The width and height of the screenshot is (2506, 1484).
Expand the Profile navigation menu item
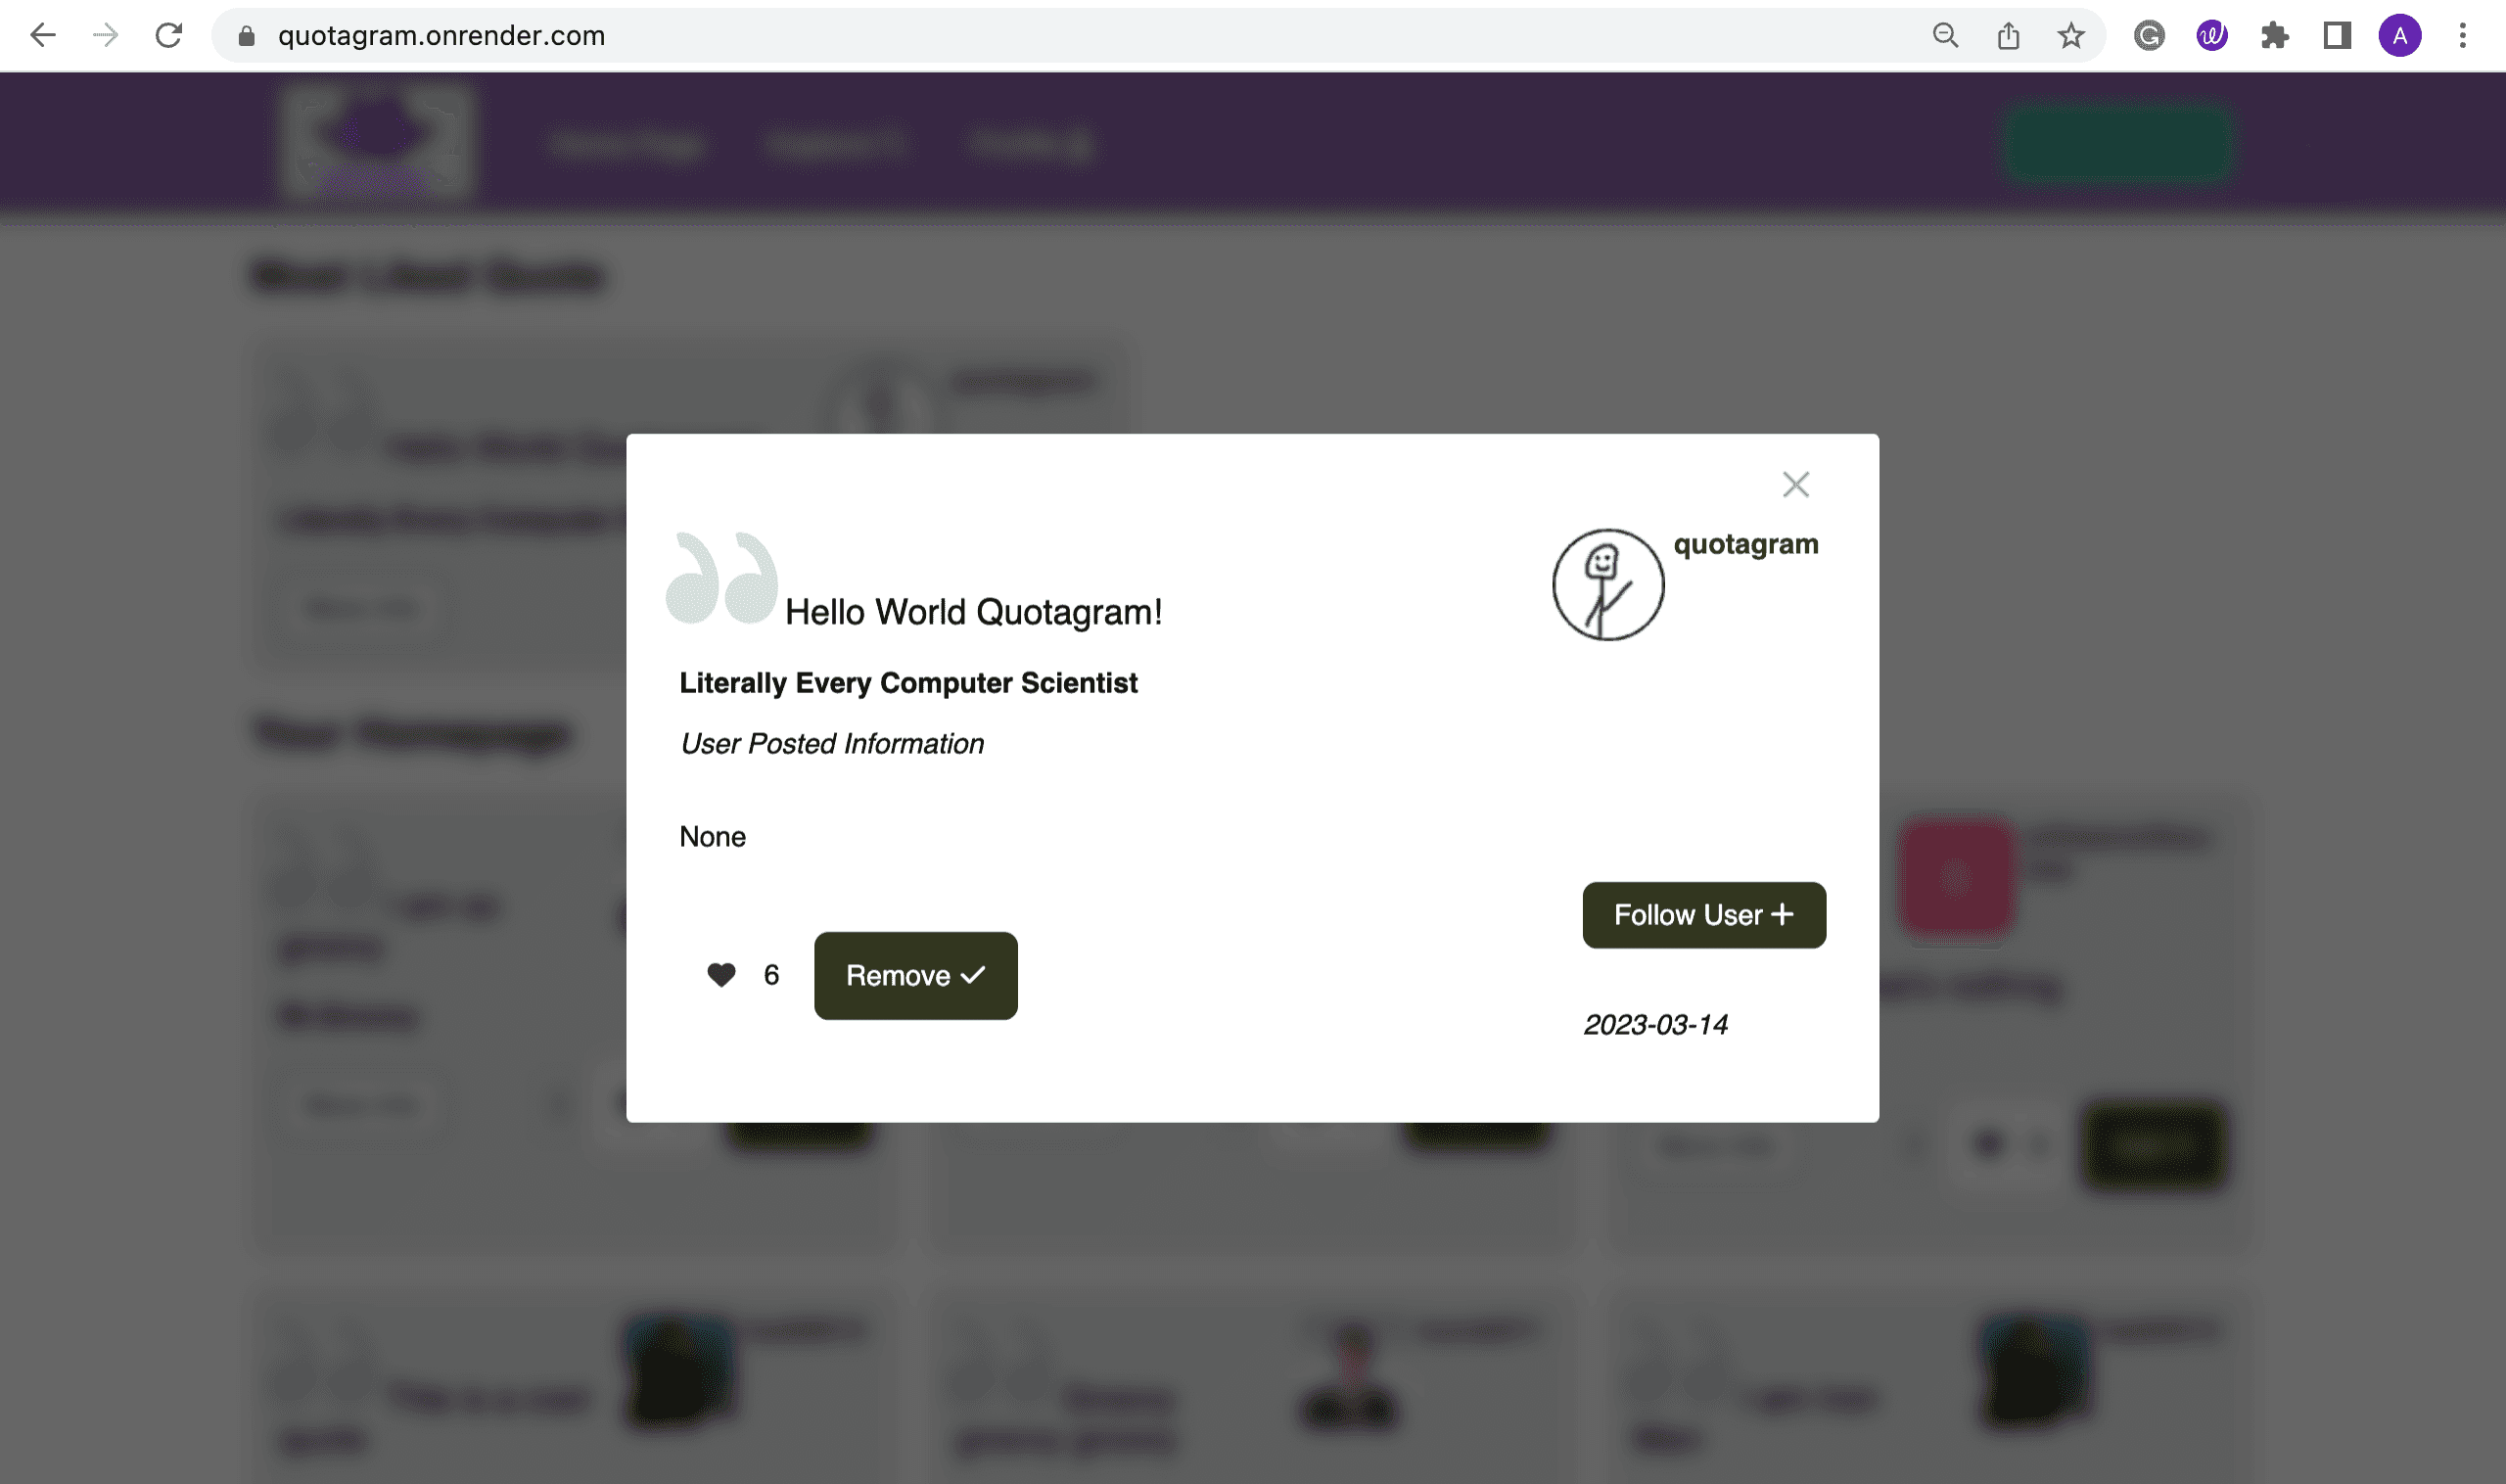click(x=1030, y=143)
